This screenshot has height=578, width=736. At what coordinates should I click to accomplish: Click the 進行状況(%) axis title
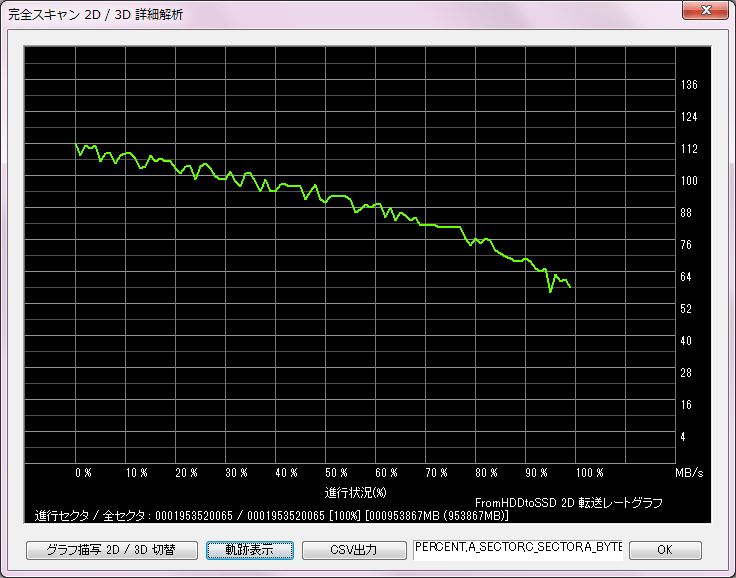355,493
